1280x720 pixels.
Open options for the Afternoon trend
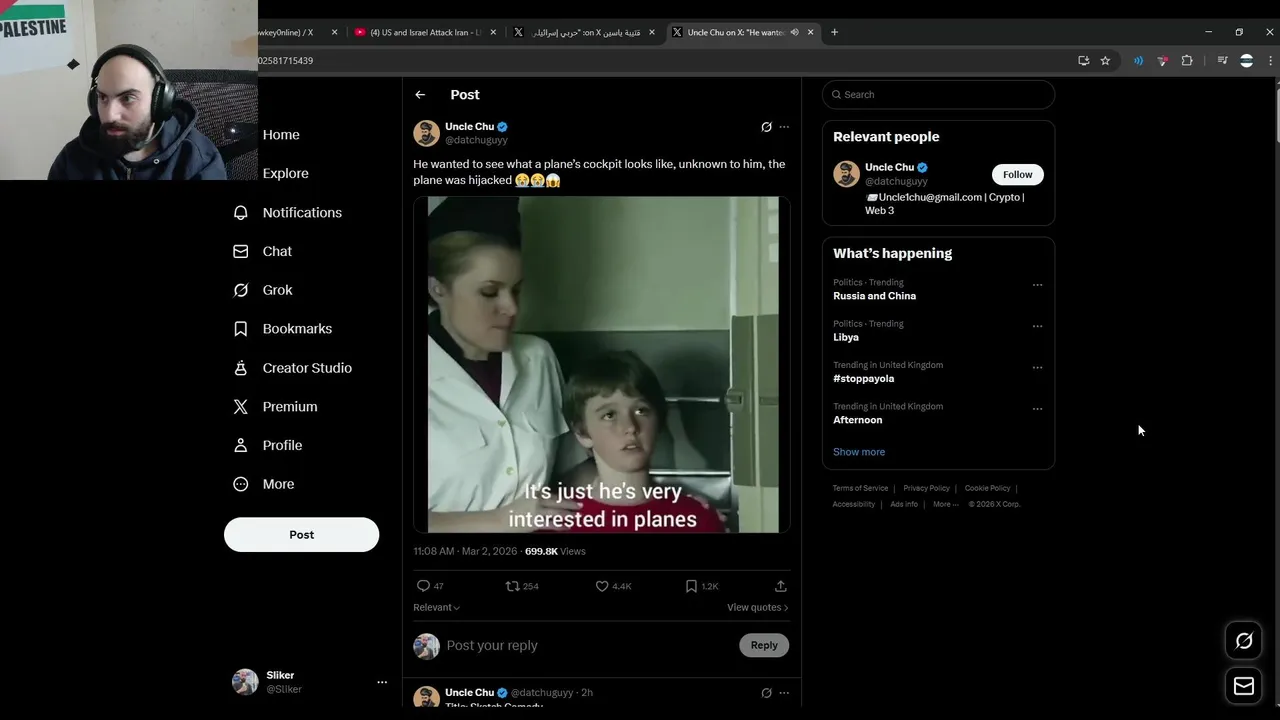[1037, 409]
